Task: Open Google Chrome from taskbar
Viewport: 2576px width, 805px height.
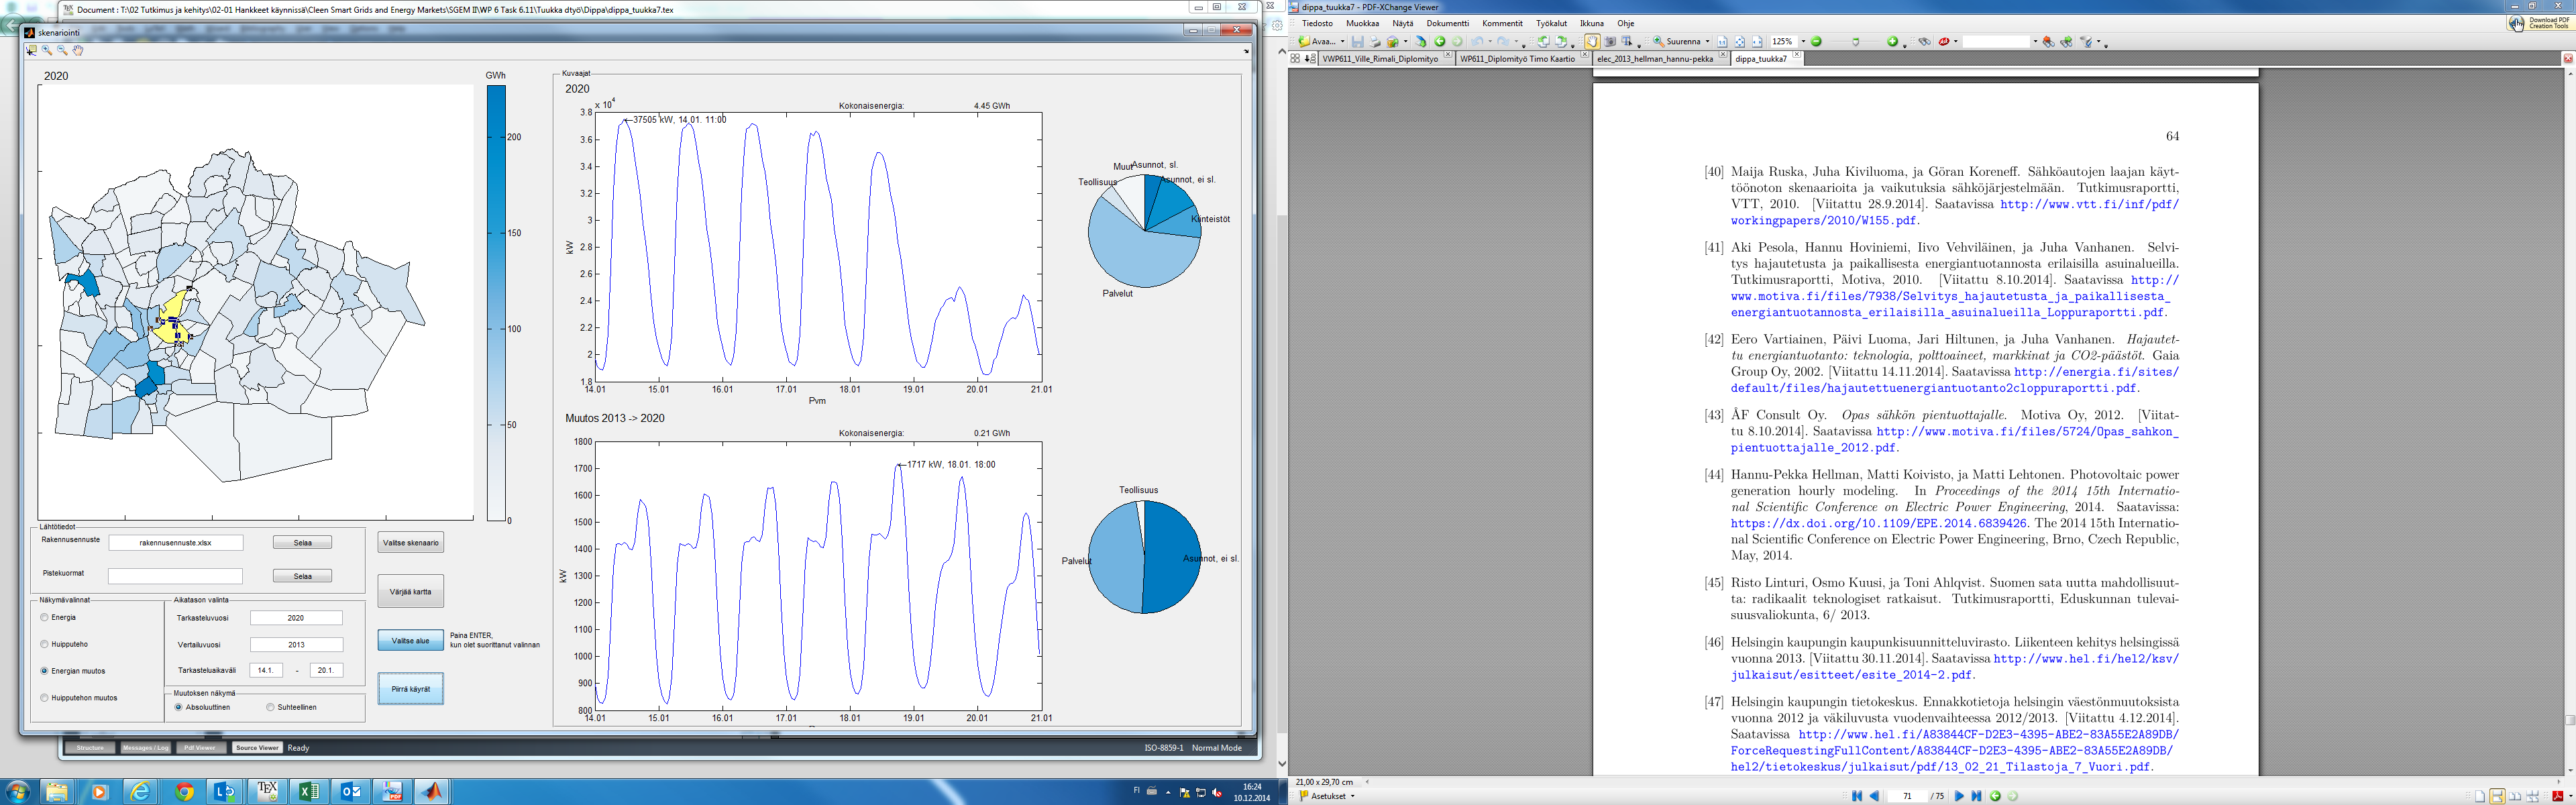Action: (x=184, y=791)
